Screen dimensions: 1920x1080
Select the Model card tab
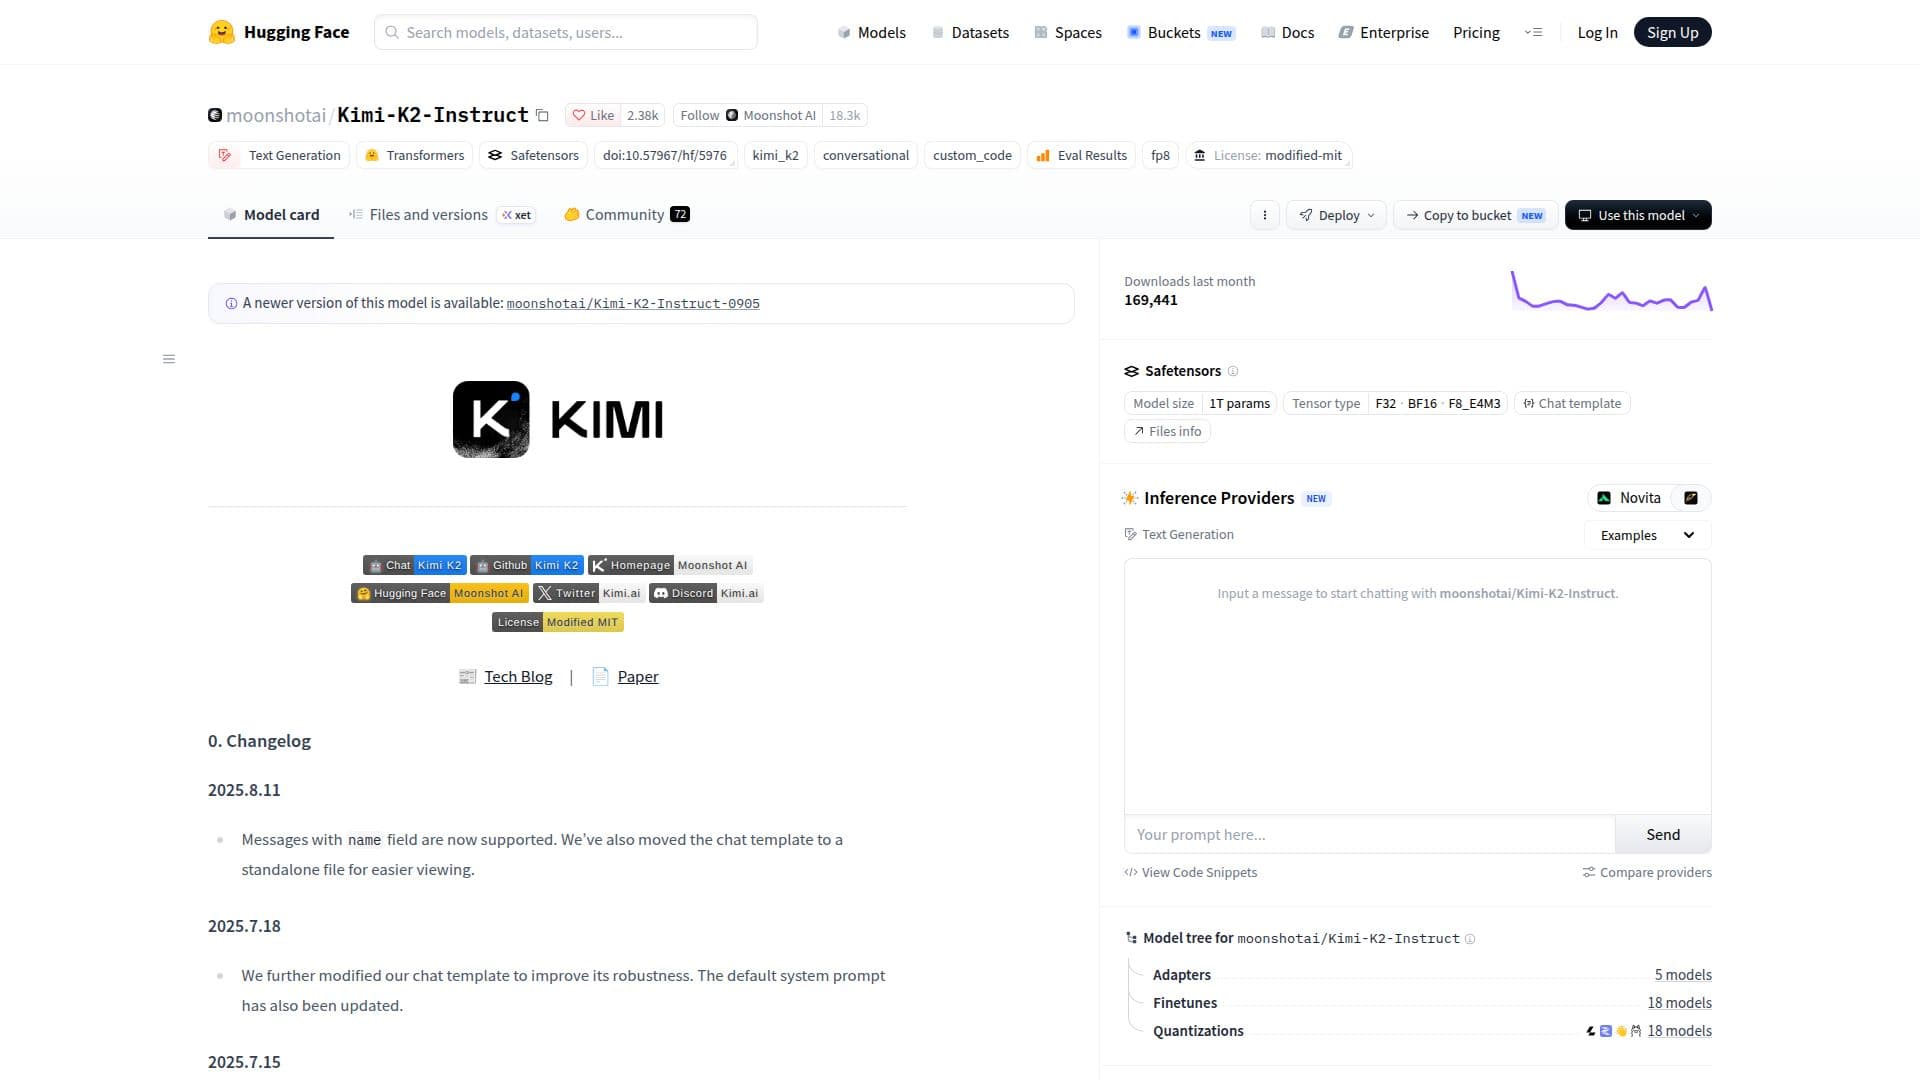coord(271,215)
